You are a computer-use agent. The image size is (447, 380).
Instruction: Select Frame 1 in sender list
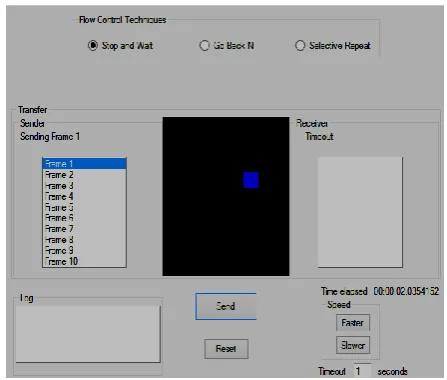tap(84, 164)
